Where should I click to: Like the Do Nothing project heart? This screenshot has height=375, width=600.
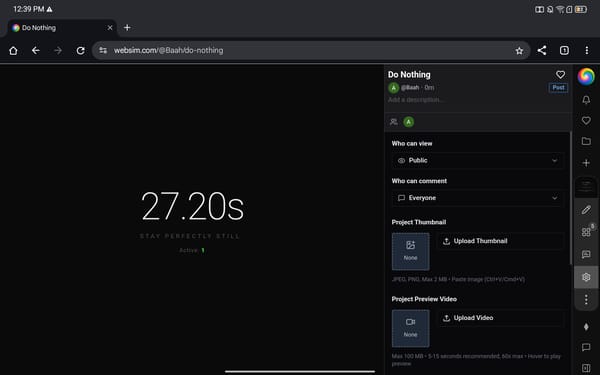coord(560,75)
